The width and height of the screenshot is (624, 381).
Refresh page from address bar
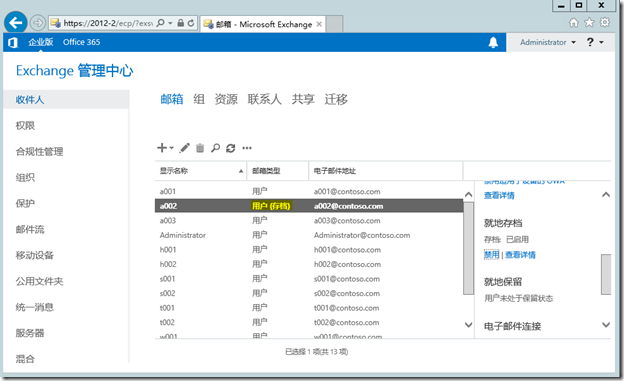click(x=191, y=23)
